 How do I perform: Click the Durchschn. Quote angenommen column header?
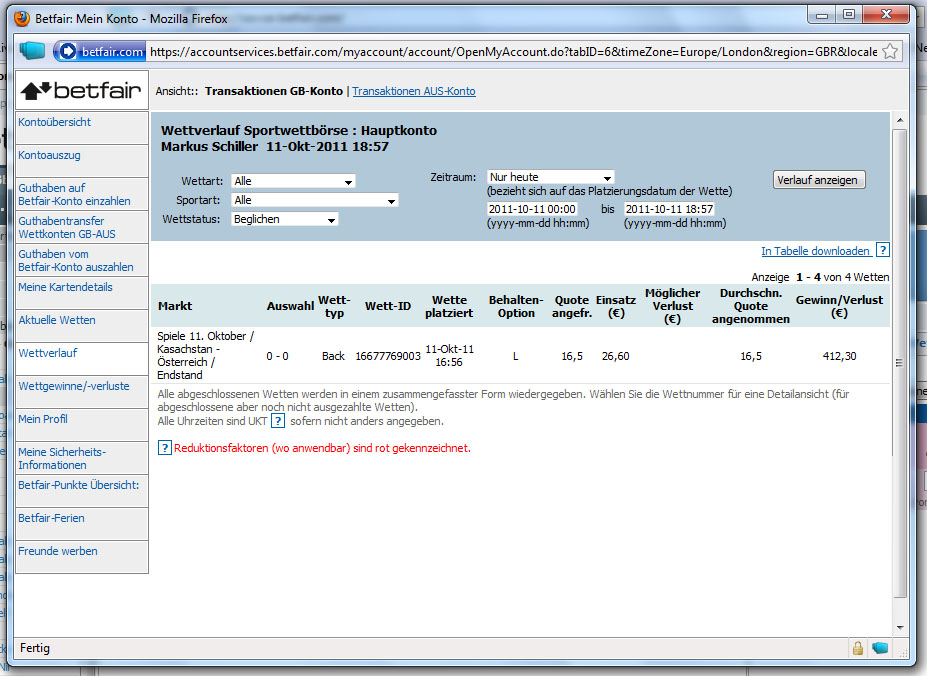751,306
